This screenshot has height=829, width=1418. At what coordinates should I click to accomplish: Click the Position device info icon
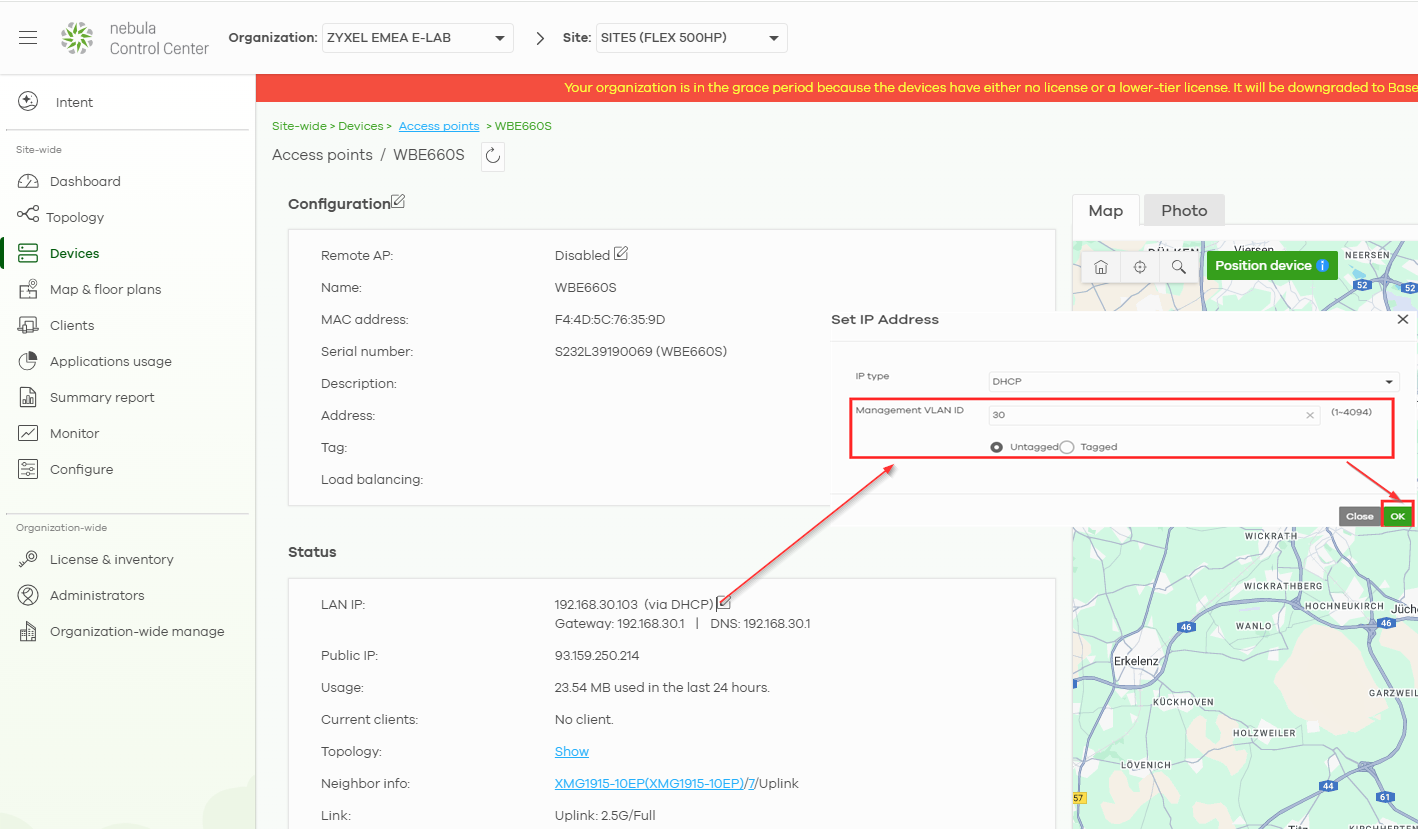(x=1322, y=265)
